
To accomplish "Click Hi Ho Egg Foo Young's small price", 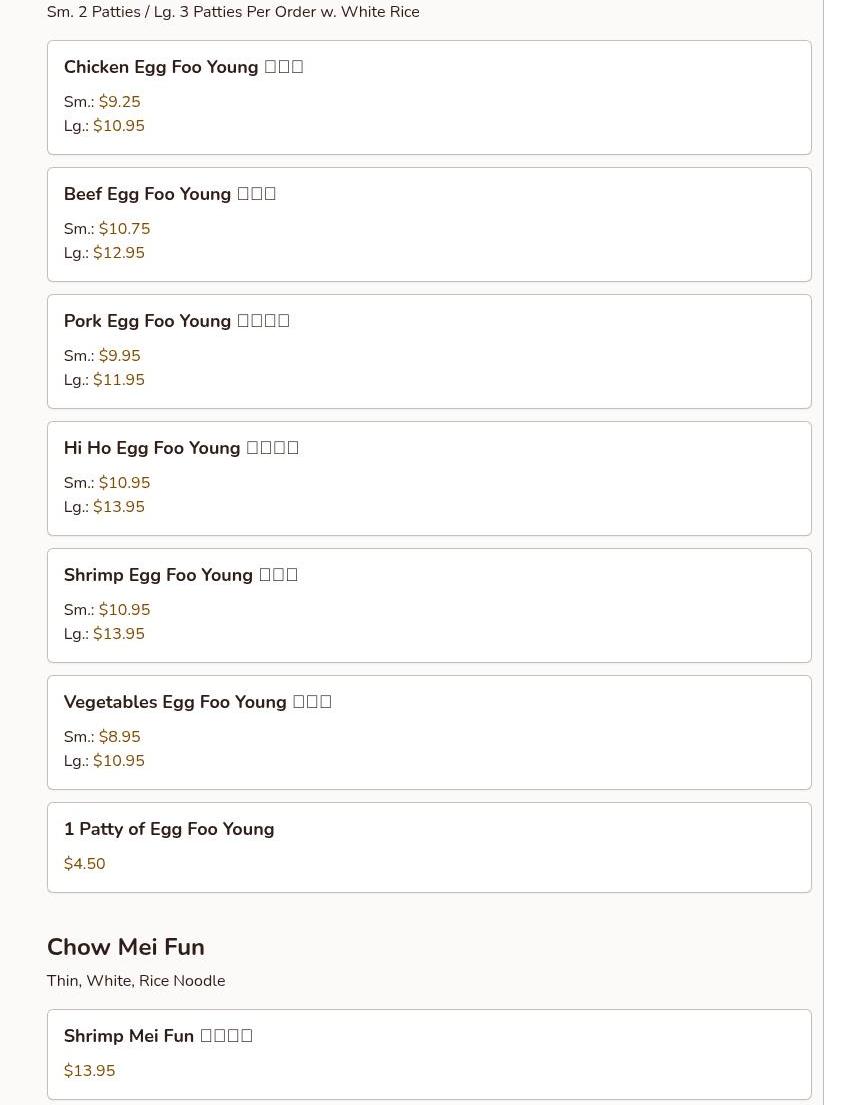I will click(124, 483).
